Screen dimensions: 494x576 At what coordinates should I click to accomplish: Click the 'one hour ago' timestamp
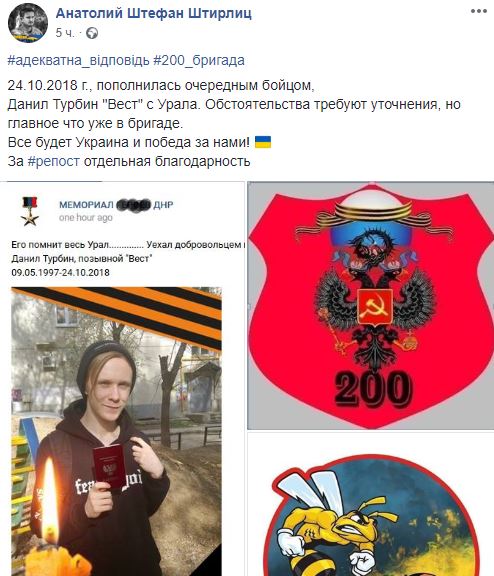[x=86, y=218]
